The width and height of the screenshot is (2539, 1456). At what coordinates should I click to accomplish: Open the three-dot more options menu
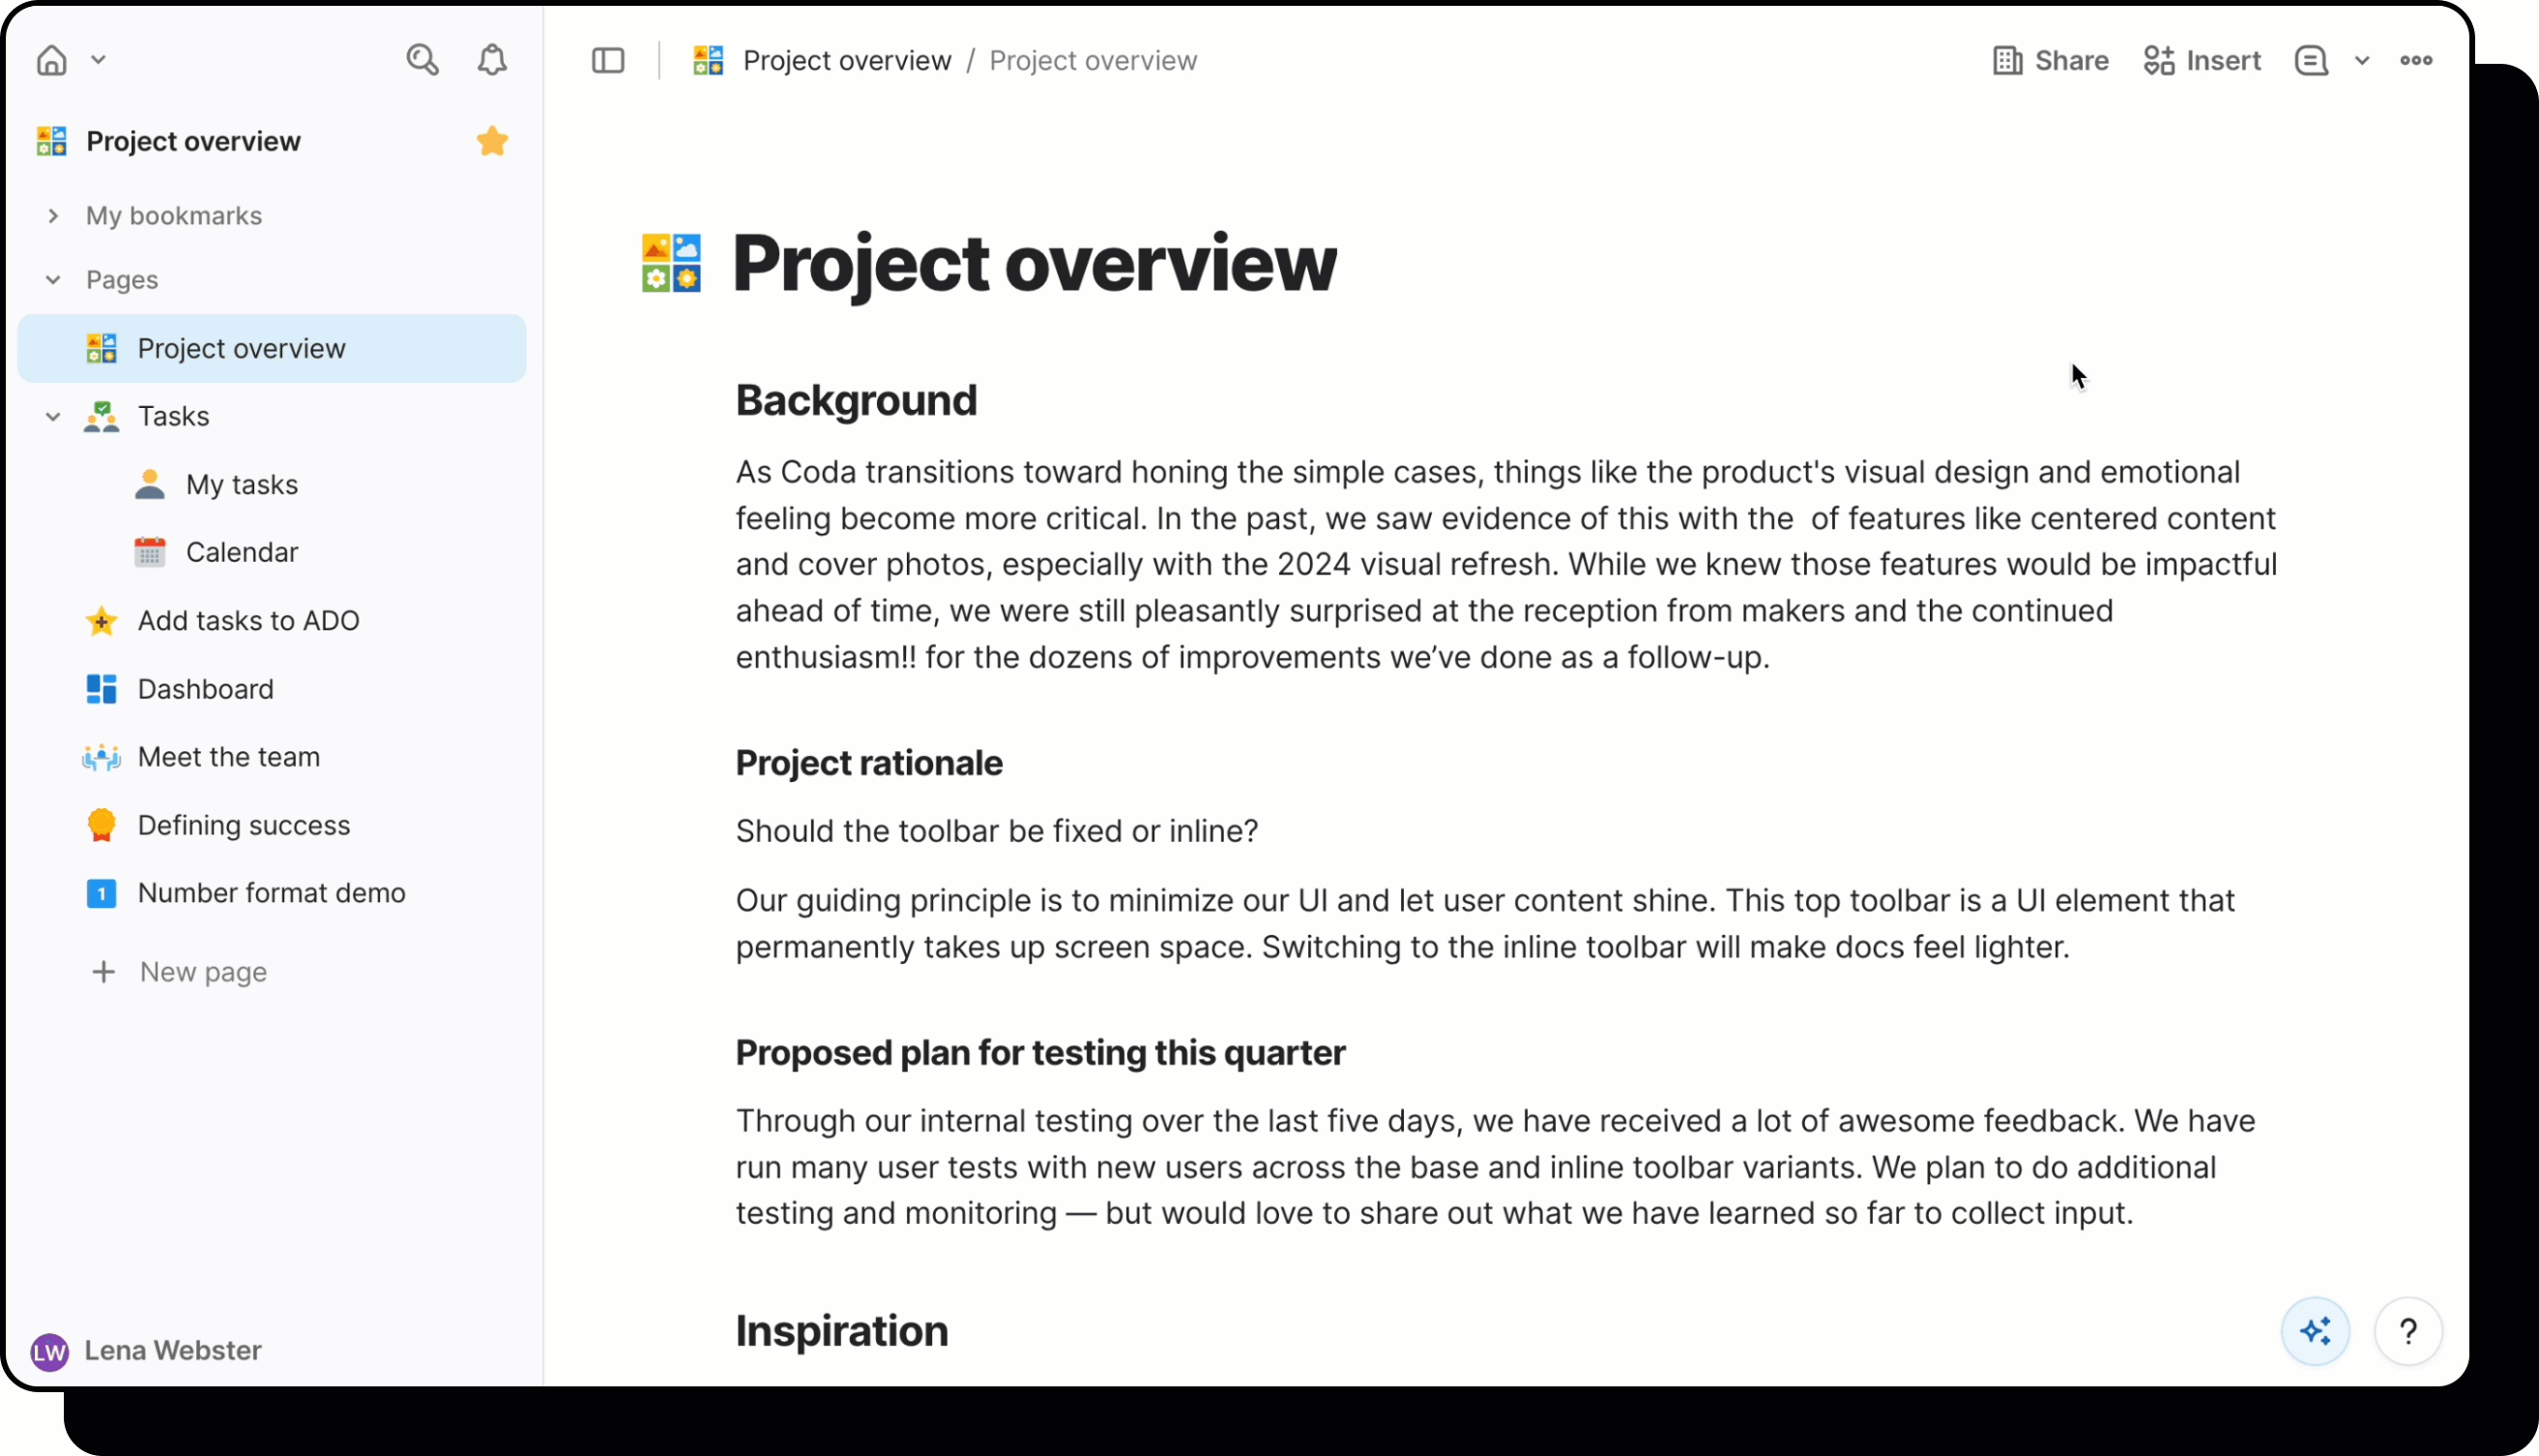click(2416, 60)
